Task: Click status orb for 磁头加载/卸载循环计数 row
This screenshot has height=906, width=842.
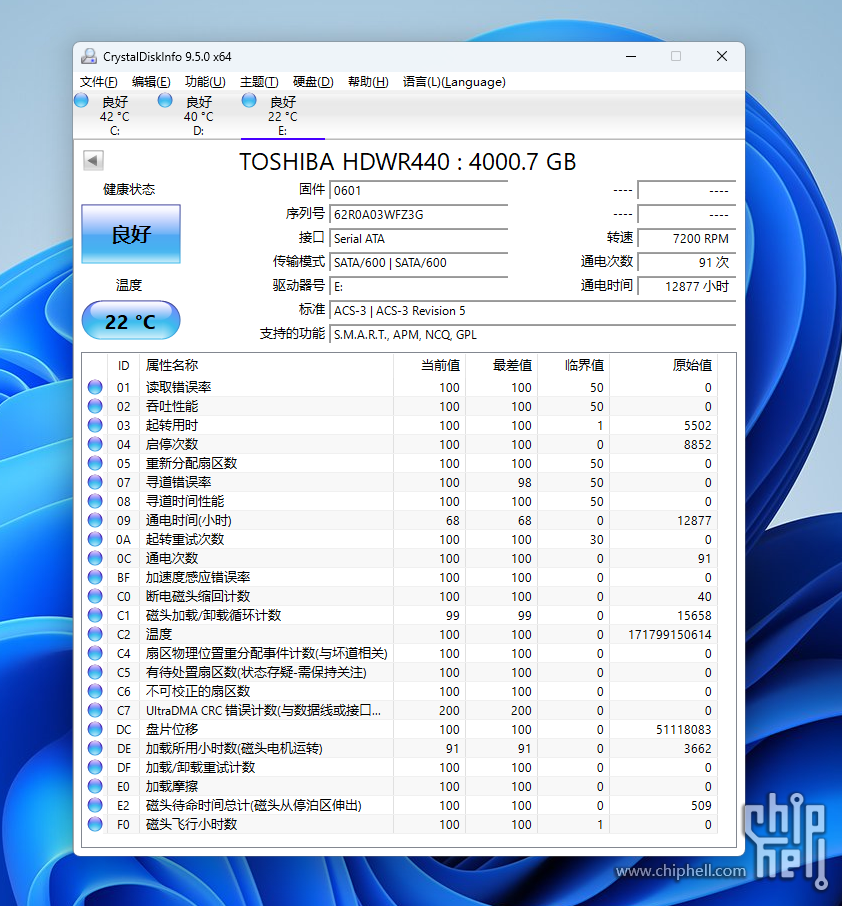Action: (95, 615)
